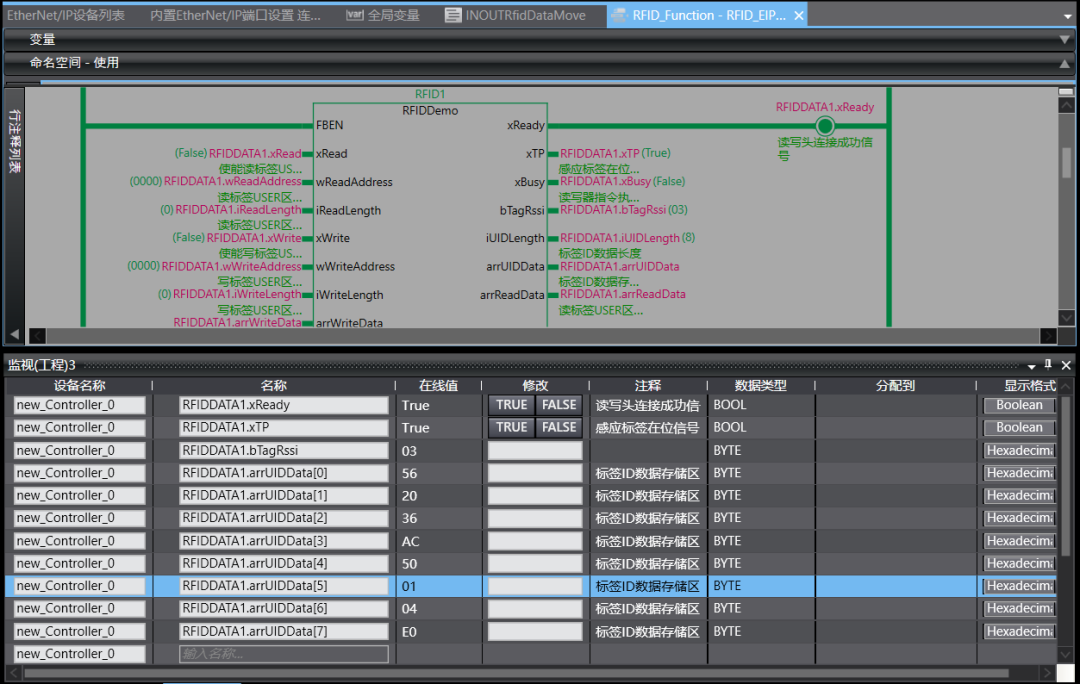Open the tab list overflow dropdown
The height and width of the screenshot is (684, 1080).
point(1069,15)
